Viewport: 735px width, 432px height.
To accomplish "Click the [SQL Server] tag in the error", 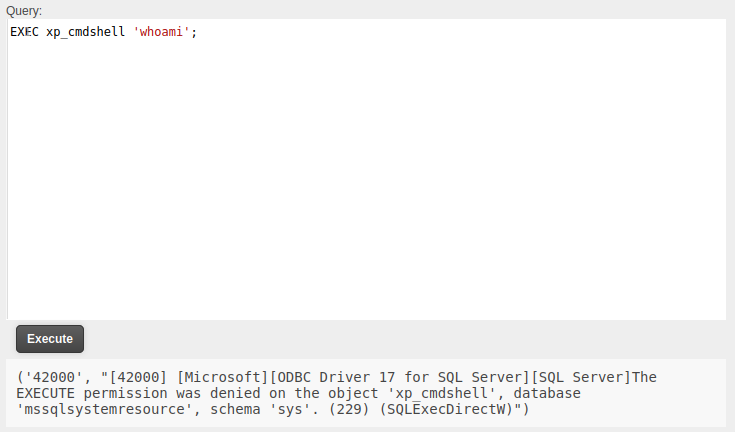I will coord(580,377).
